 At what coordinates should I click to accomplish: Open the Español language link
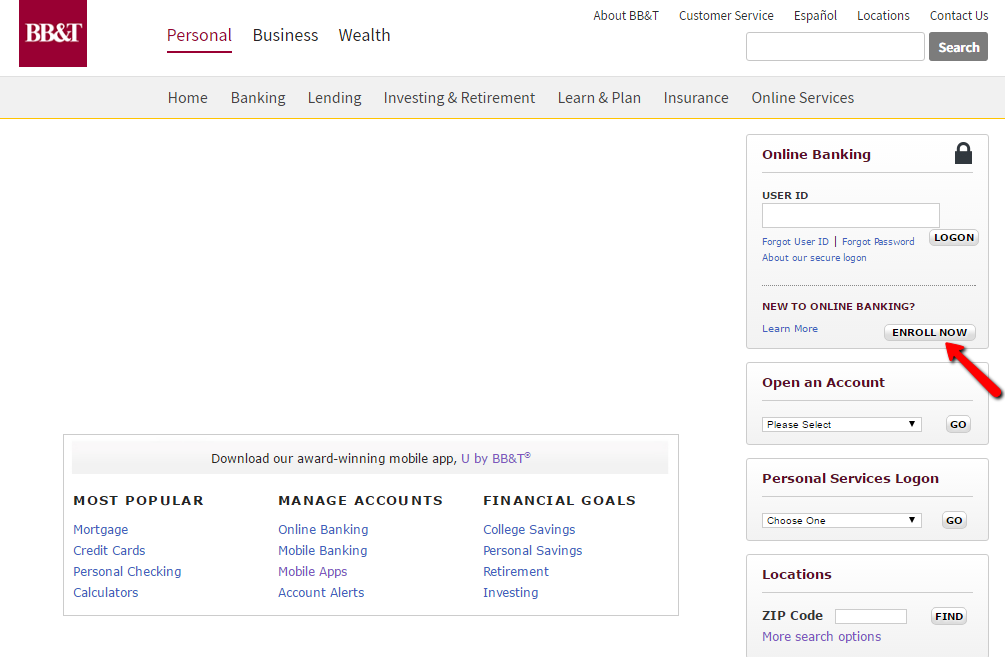815,15
